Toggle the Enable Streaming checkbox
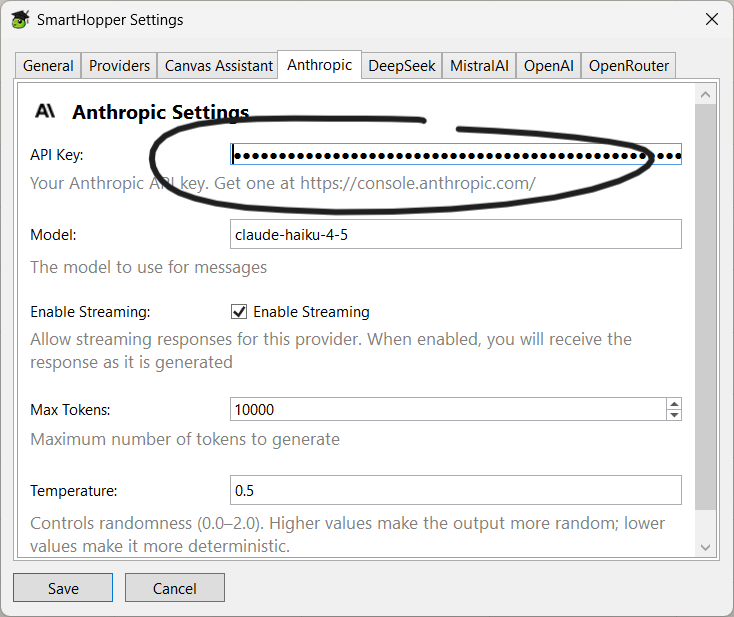This screenshot has width=734, height=617. [239, 311]
